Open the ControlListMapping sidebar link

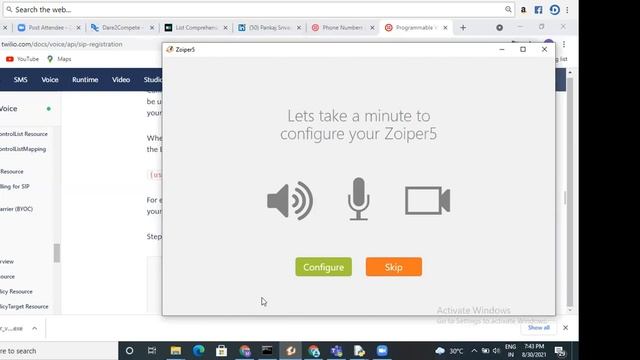[23, 149]
